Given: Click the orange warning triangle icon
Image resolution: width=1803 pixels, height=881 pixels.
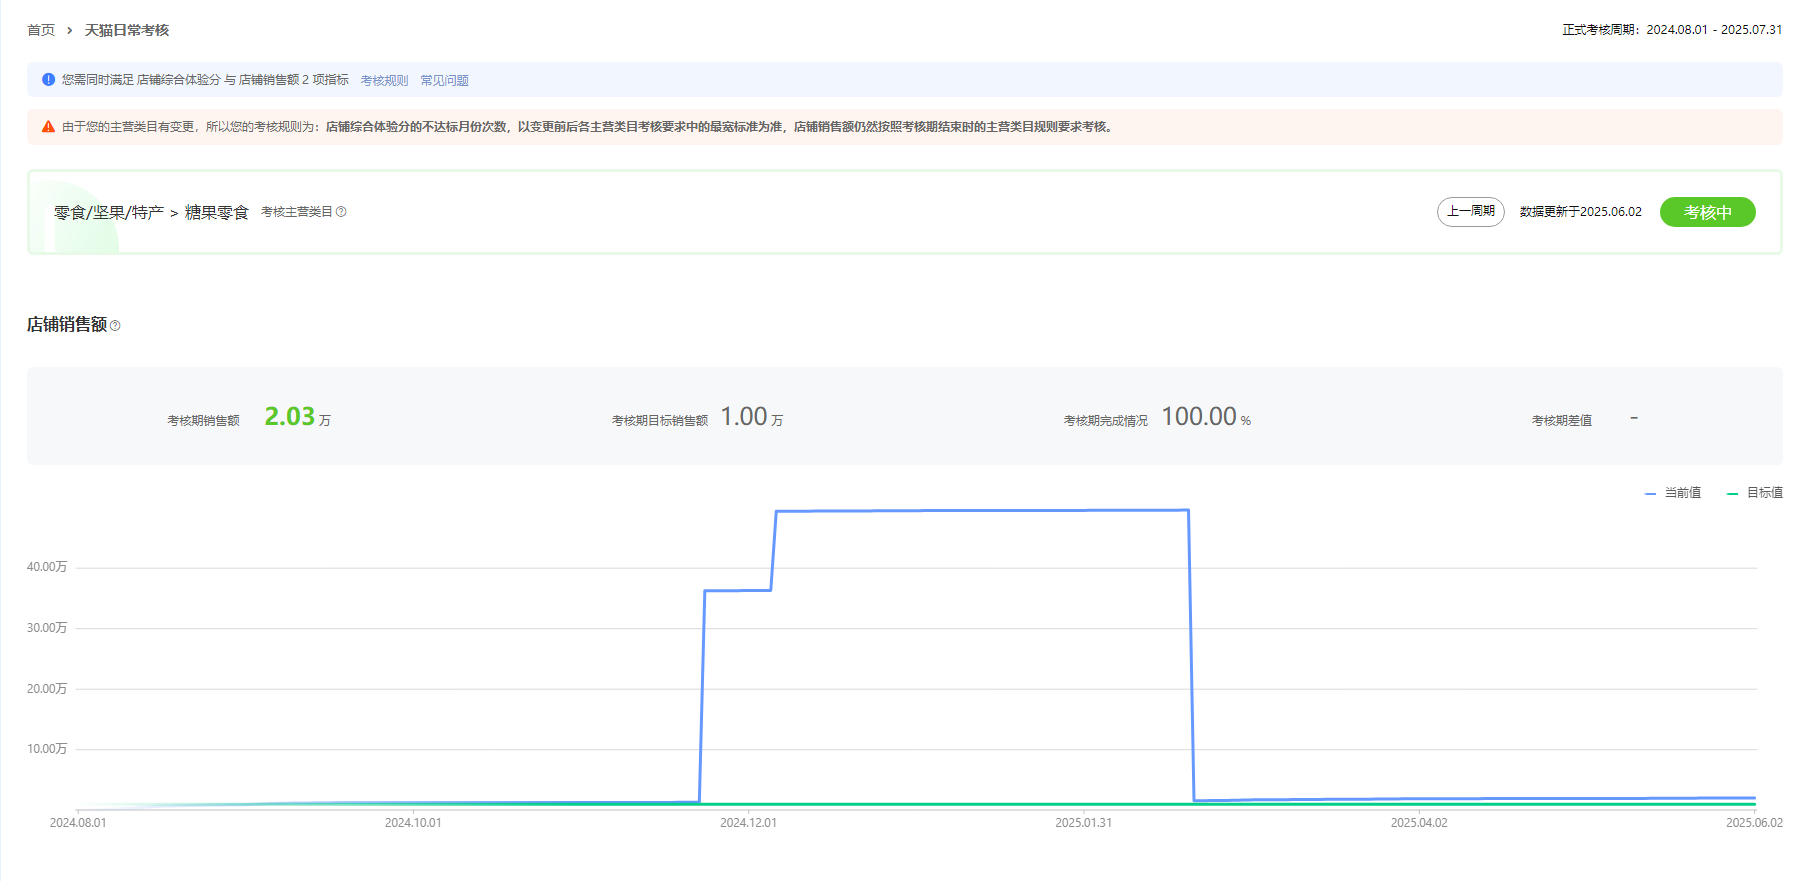Looking at the screenshot, I should pos(48,127).
